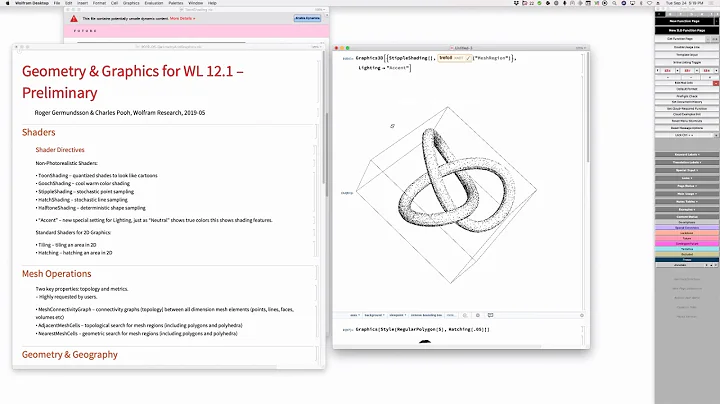The width and height of the screenshot is (720, 404).
Task: Click the Graphics RegularPolygon Hatching input cell
Action: coord(422,329)
